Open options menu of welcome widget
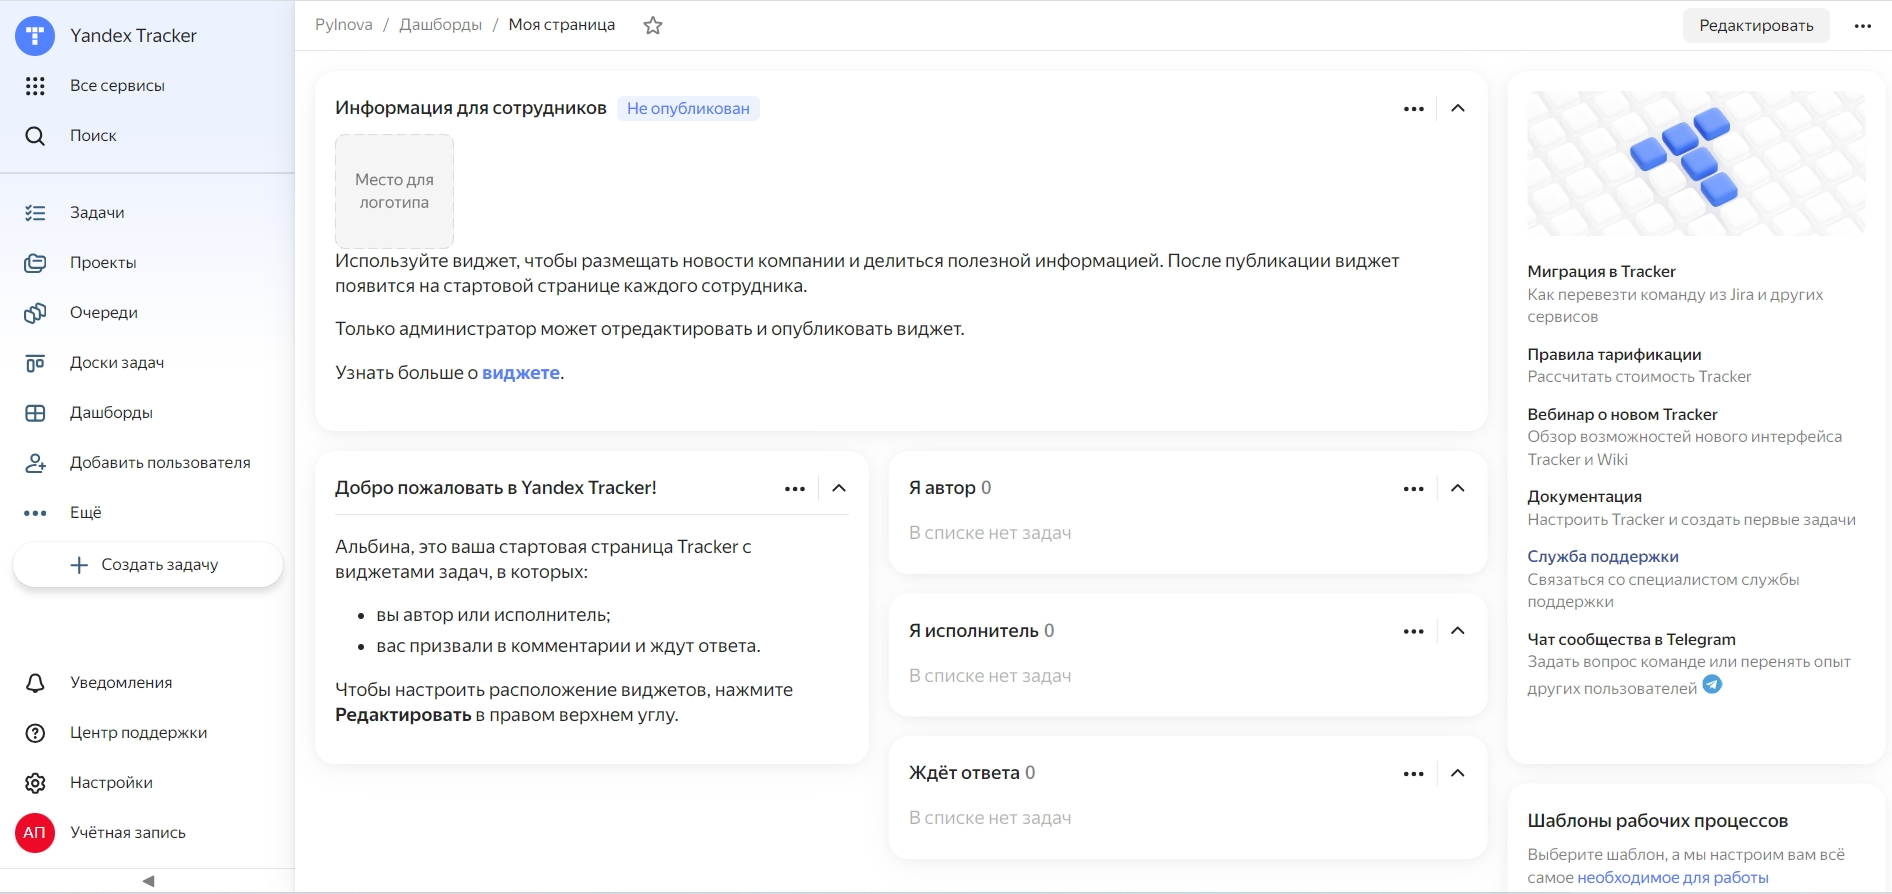This screenshot has width=1892, height=894. [795, 489]
